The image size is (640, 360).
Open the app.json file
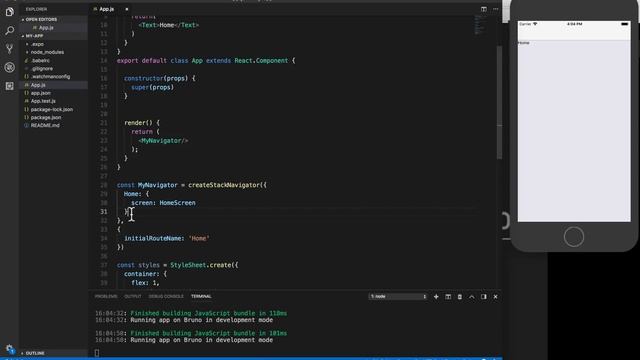pyautogui.click(x=40, y=93)
